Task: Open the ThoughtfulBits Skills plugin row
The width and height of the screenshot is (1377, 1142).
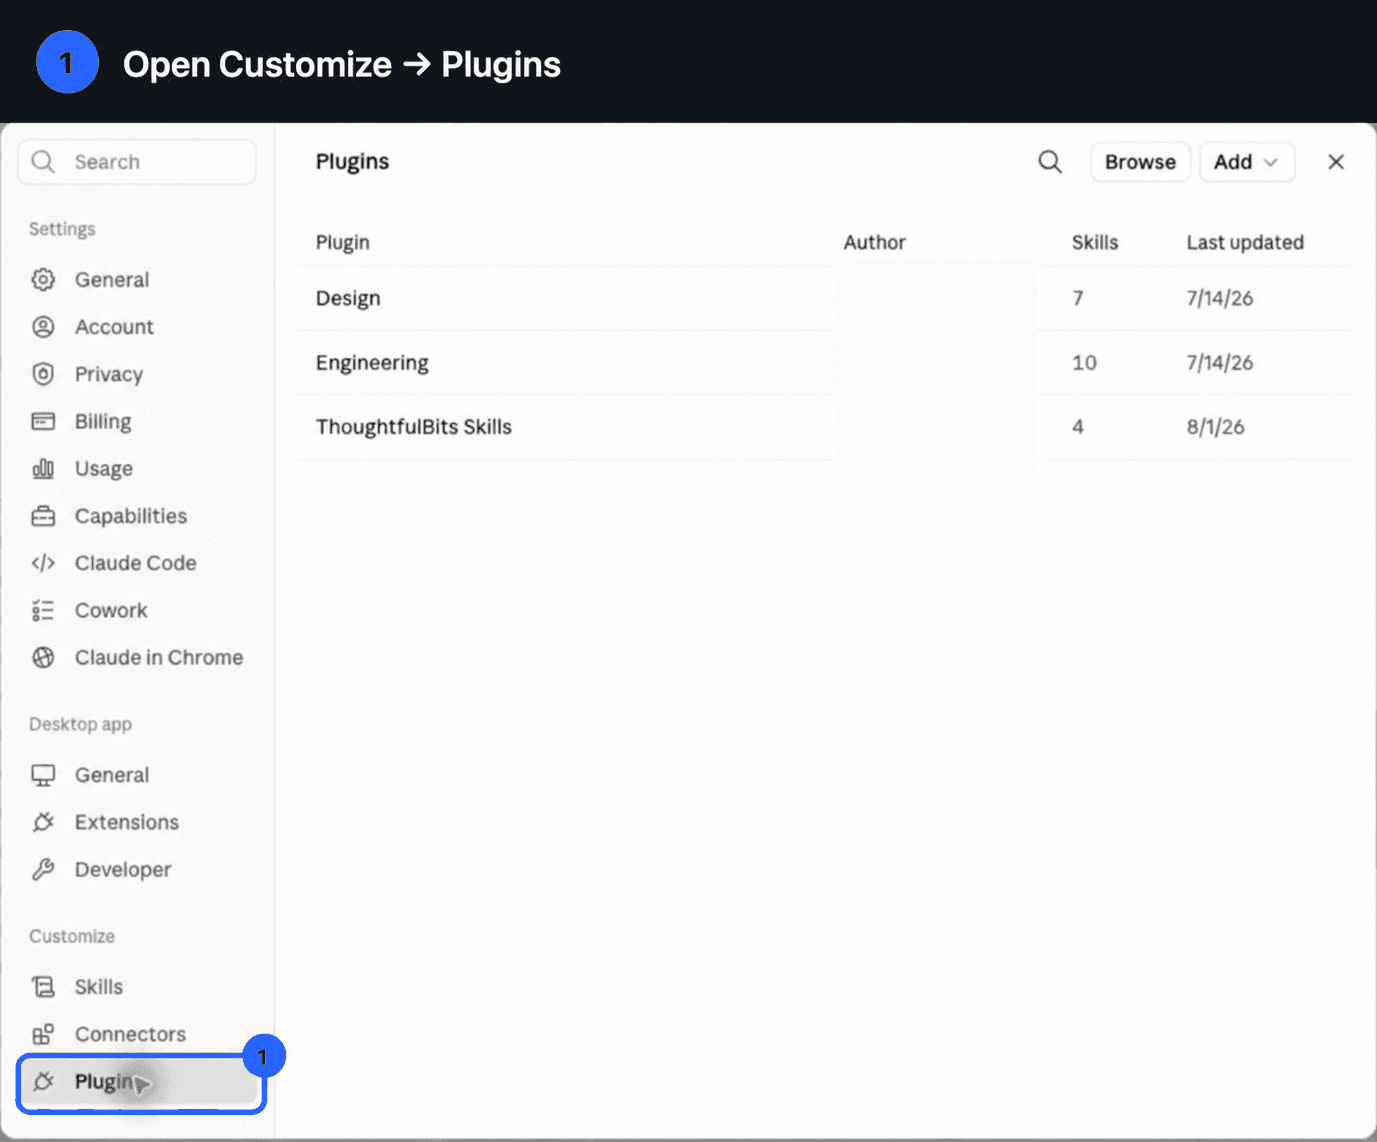Action: click(825, 427)
